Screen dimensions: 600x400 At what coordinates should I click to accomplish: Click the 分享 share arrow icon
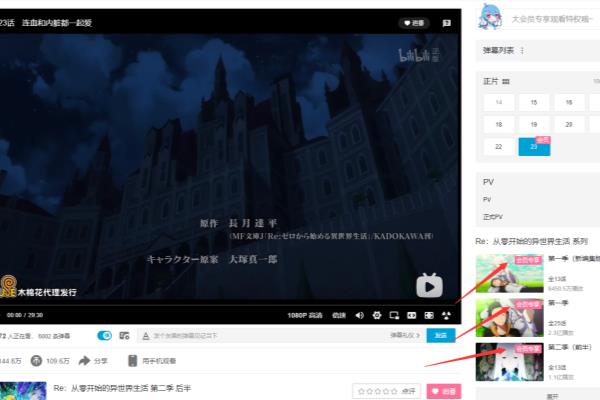pyautogui.click(x=84, y=361)
